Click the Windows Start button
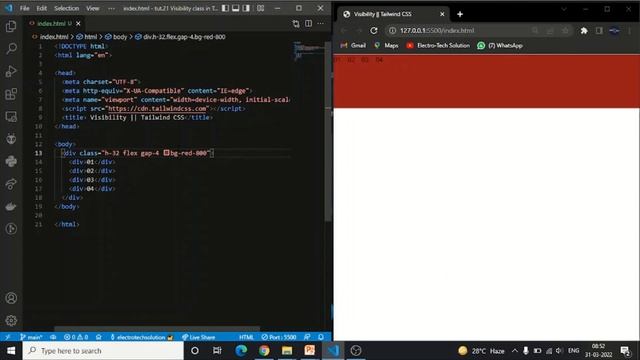Image resolution: width=640 pixels, height=360 pixels. pos(11,351)
